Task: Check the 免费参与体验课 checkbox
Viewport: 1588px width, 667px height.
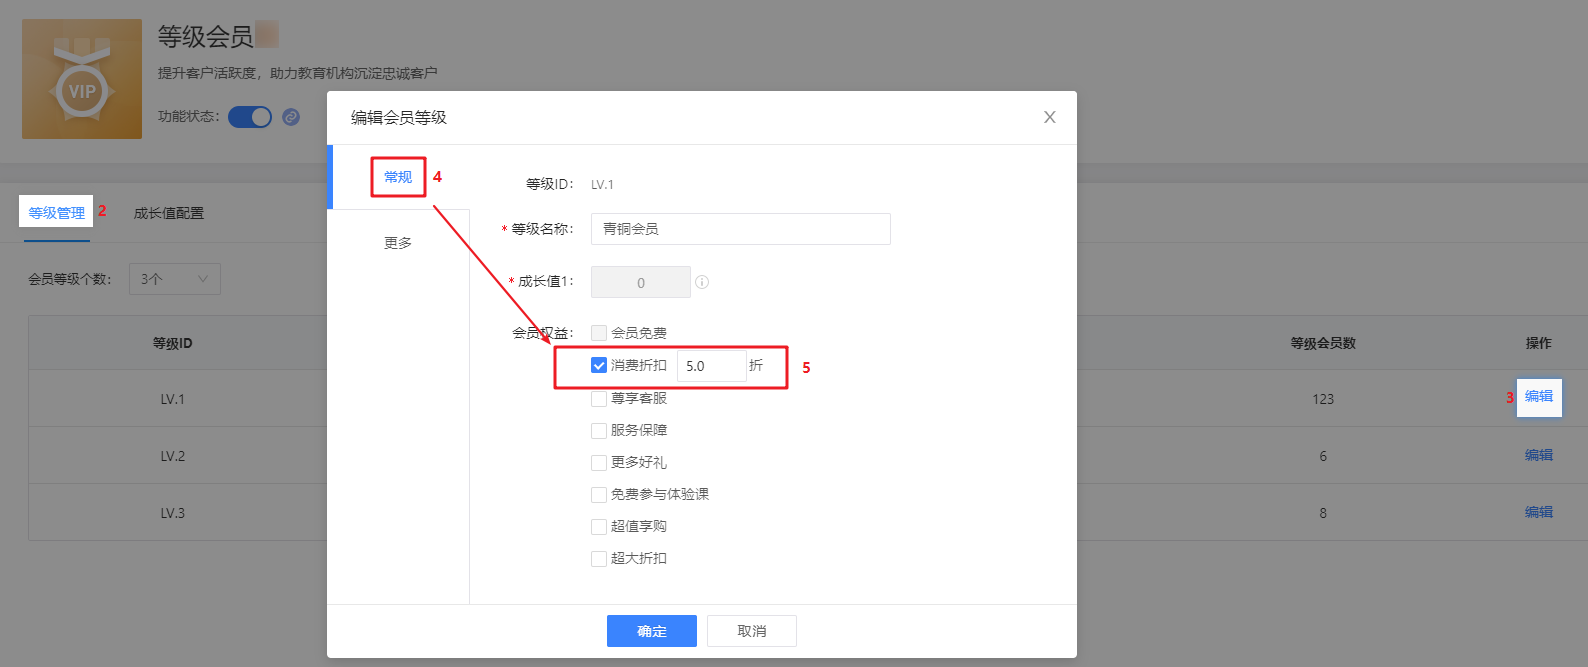Action: click(x=599, y=495)
